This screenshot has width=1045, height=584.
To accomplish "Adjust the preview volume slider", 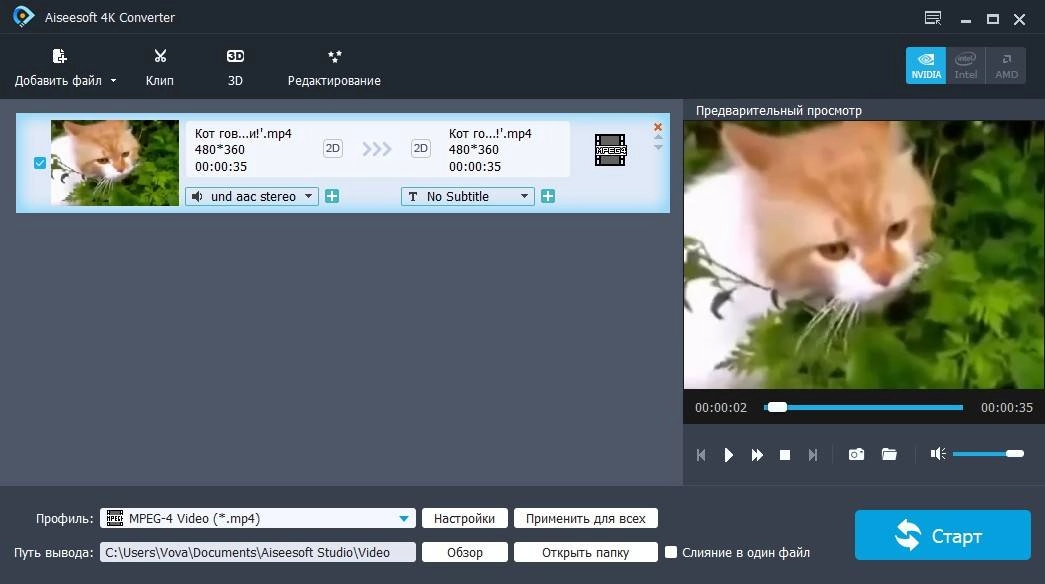I will pos(988,454).
